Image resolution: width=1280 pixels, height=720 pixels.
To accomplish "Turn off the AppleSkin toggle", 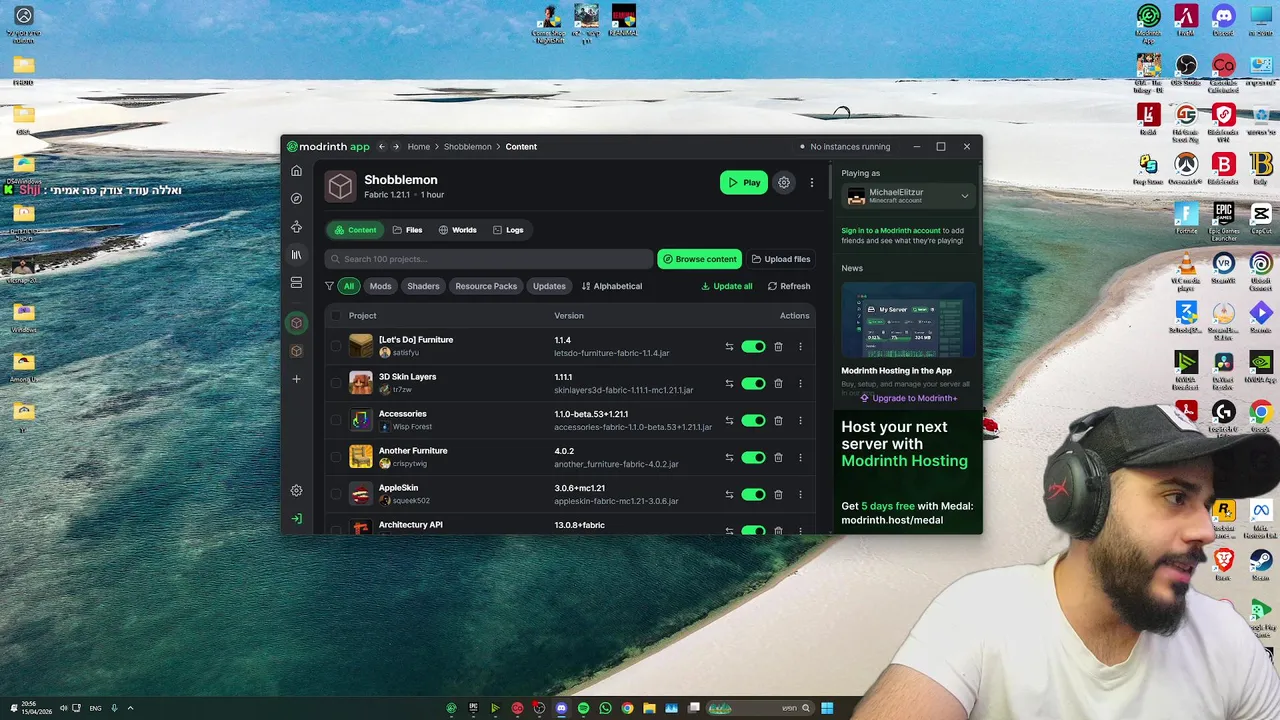I will coord(753,495).
